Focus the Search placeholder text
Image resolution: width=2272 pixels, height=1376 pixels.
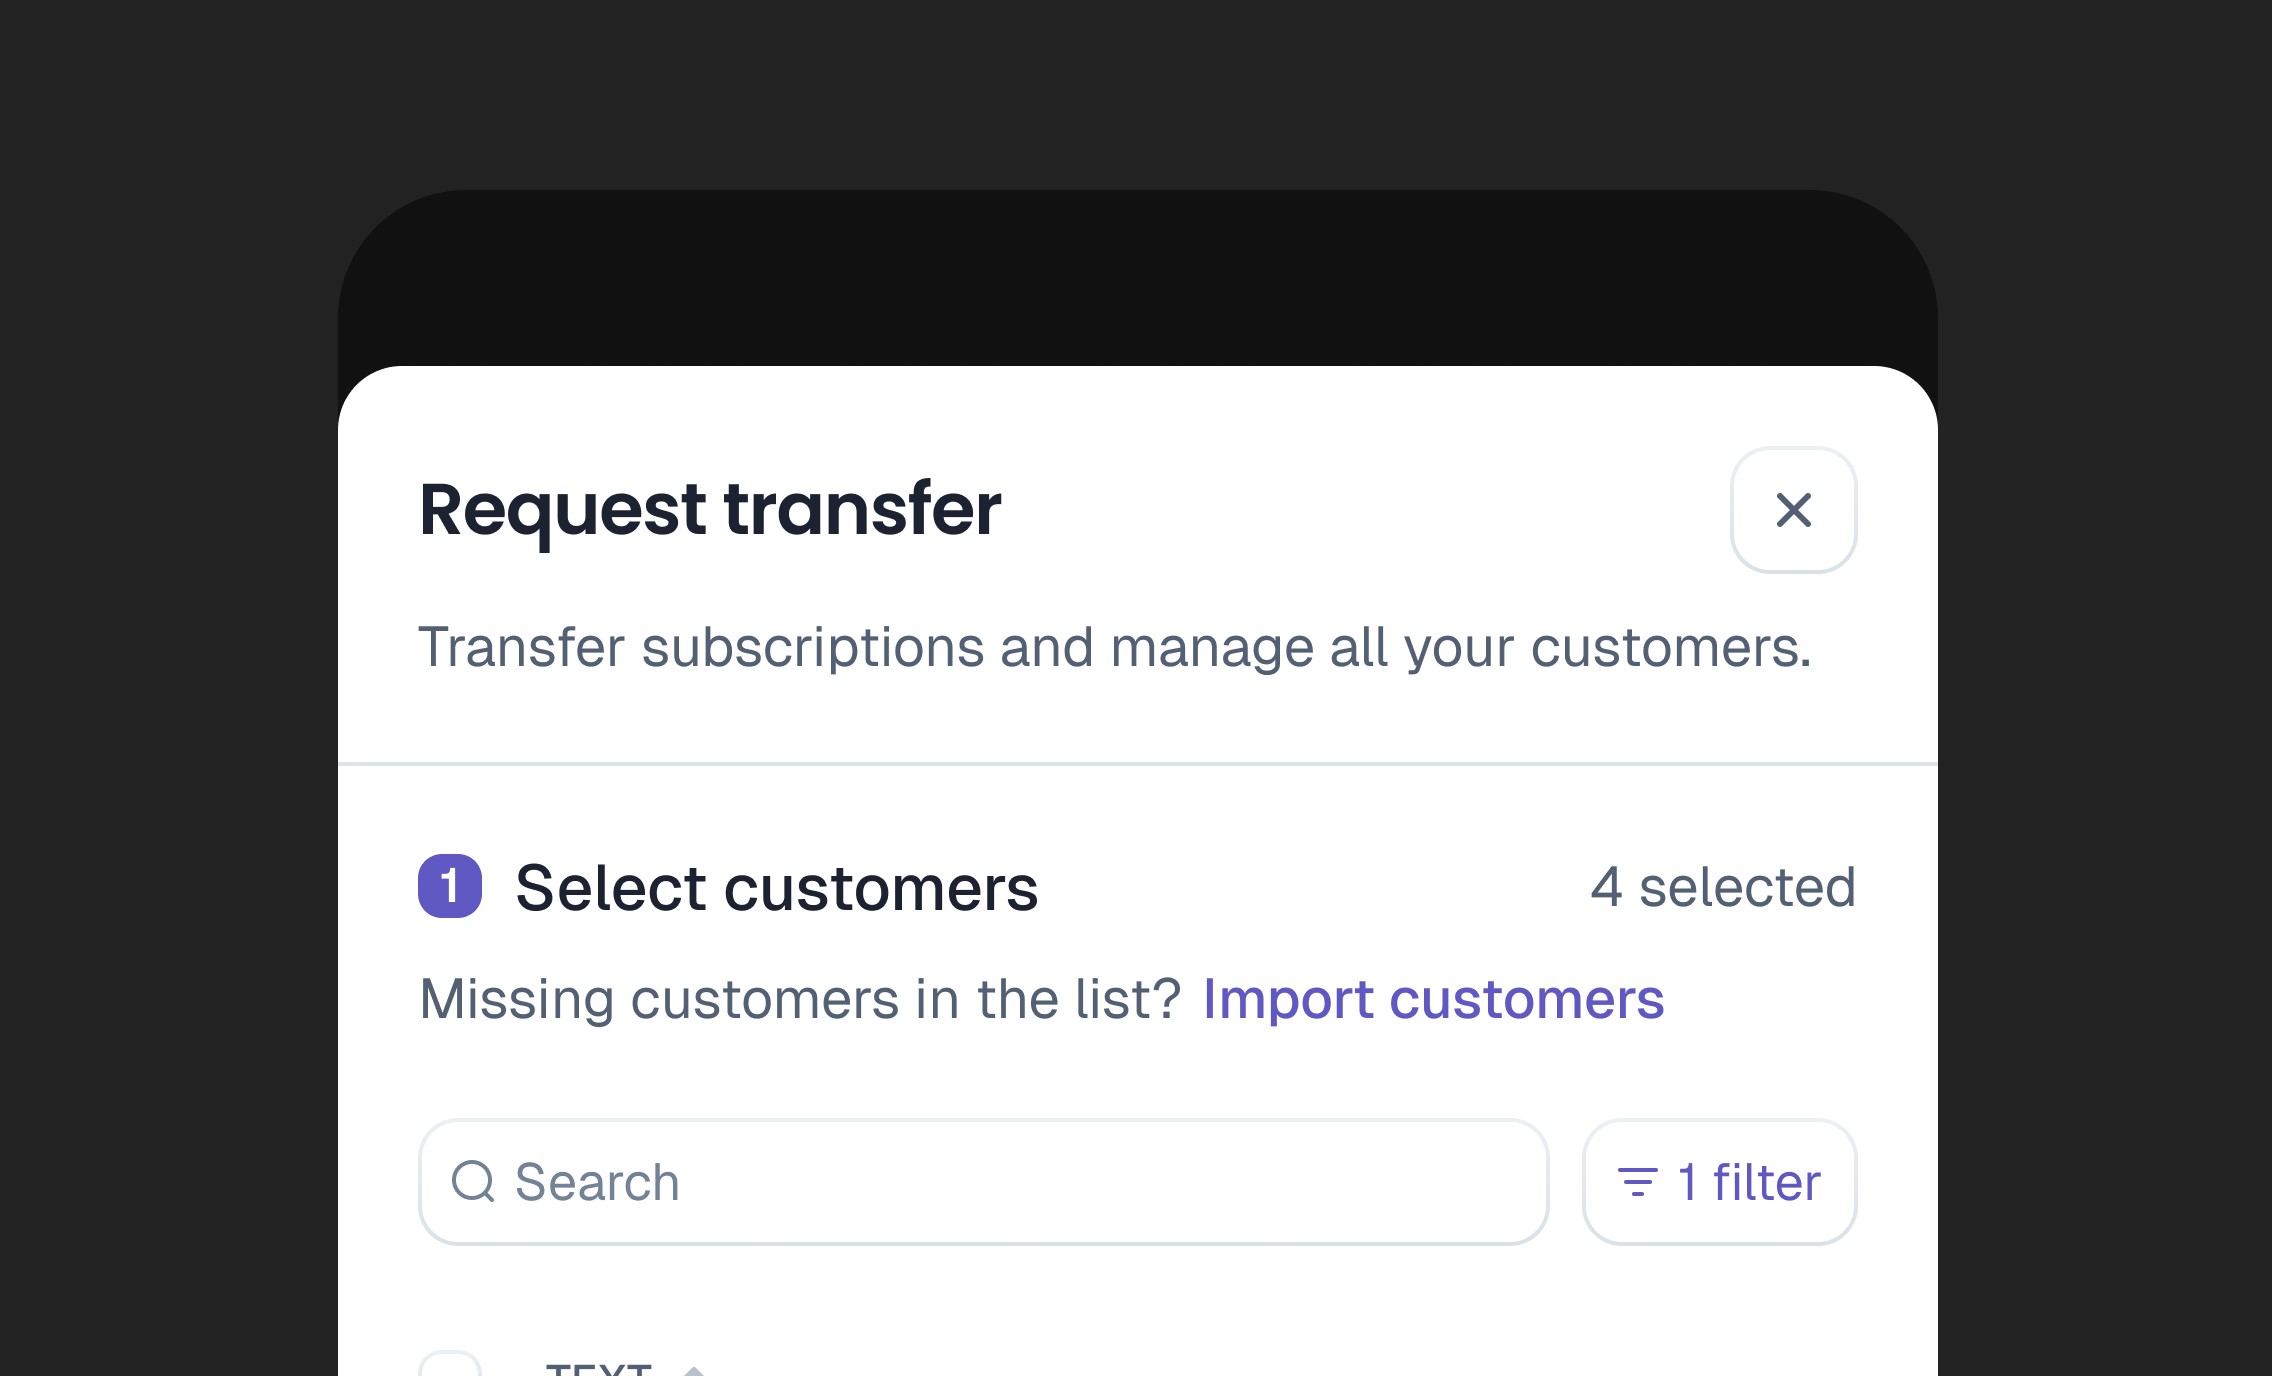(596, 1182)
